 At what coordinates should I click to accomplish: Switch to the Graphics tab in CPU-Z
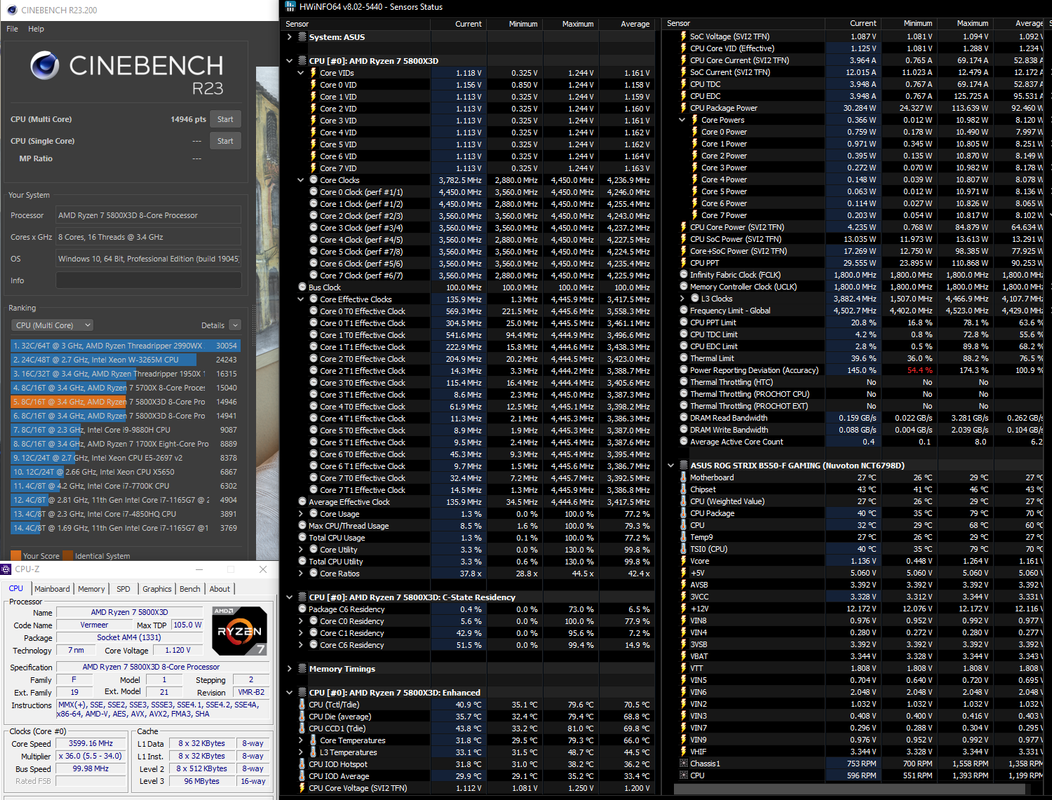pos(157,589)
